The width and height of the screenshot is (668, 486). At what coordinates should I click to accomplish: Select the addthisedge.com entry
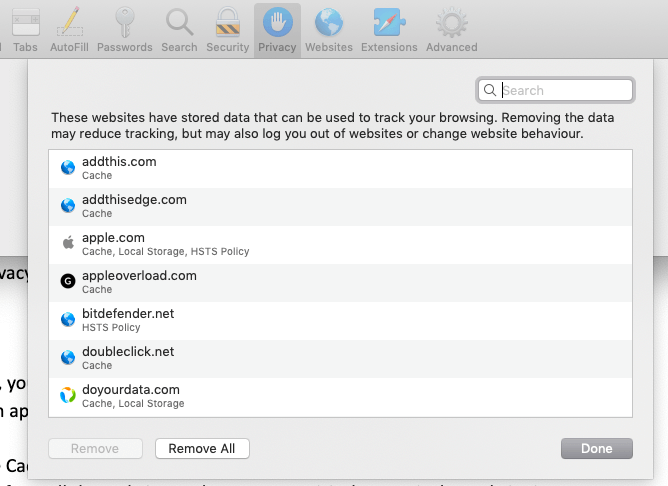point(340,207)
